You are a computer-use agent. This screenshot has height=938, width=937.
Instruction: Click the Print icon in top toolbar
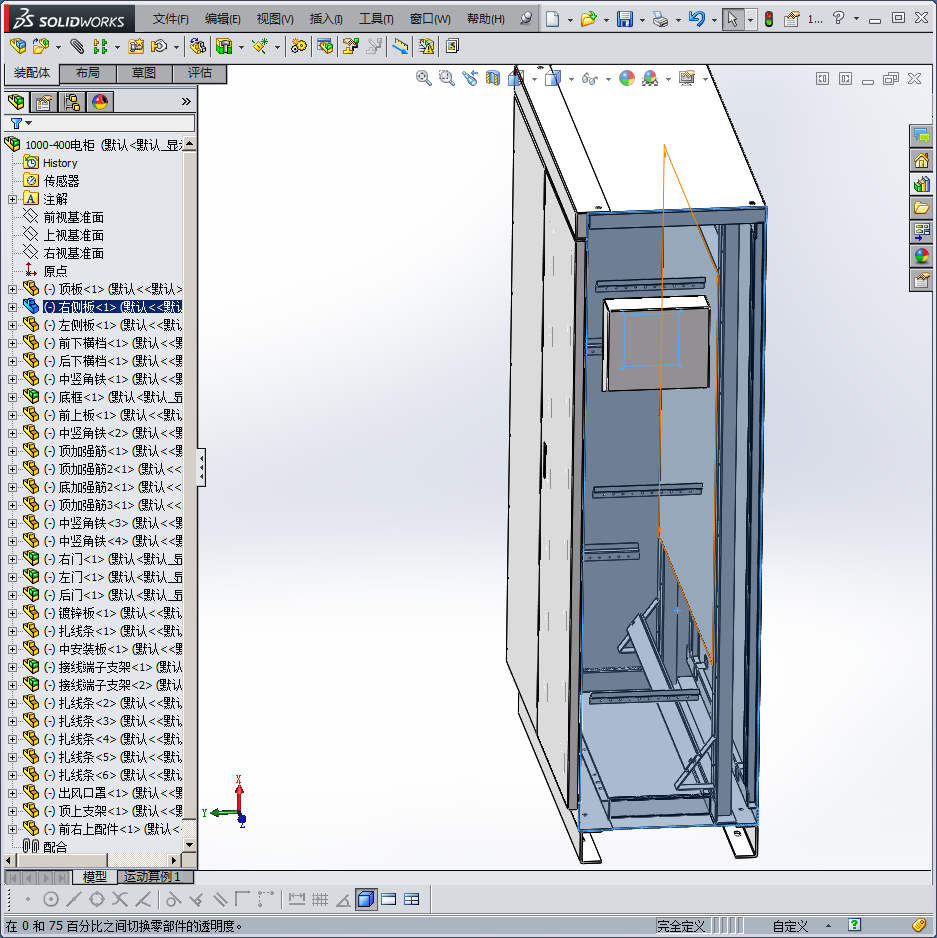click(x=659, y=19)
